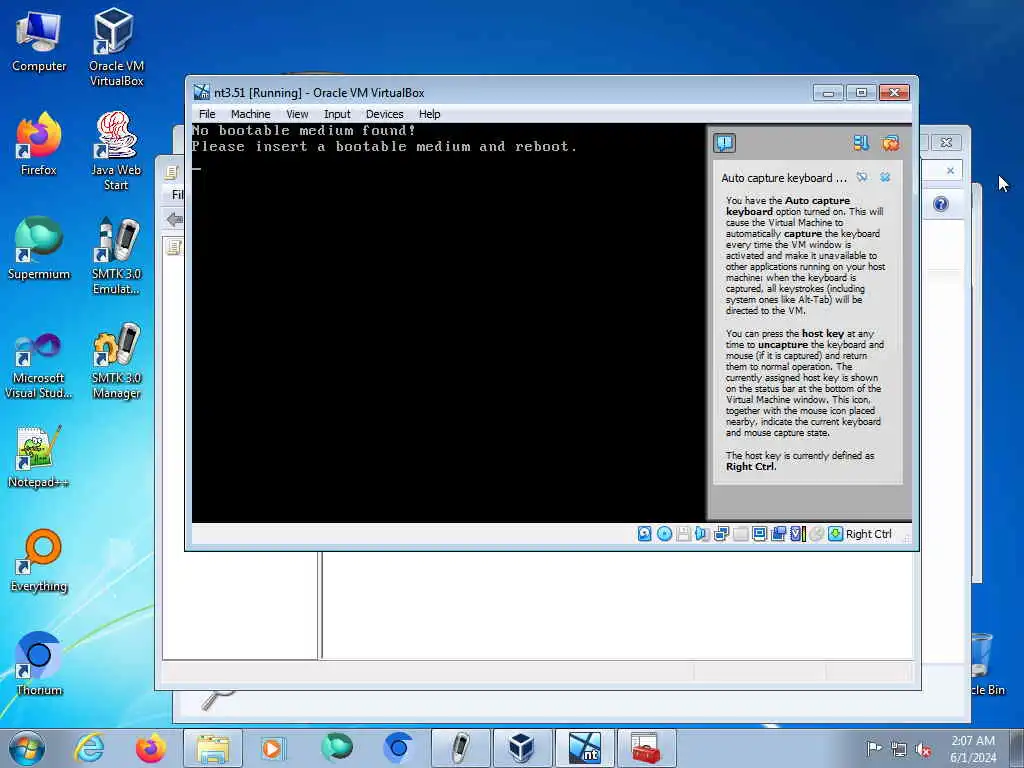Maximize the nt3.51 VirtualBox window
Image resolution: width=1024 pixels, height=768 pixels.
pyautogui.click(x=861, y=93)
